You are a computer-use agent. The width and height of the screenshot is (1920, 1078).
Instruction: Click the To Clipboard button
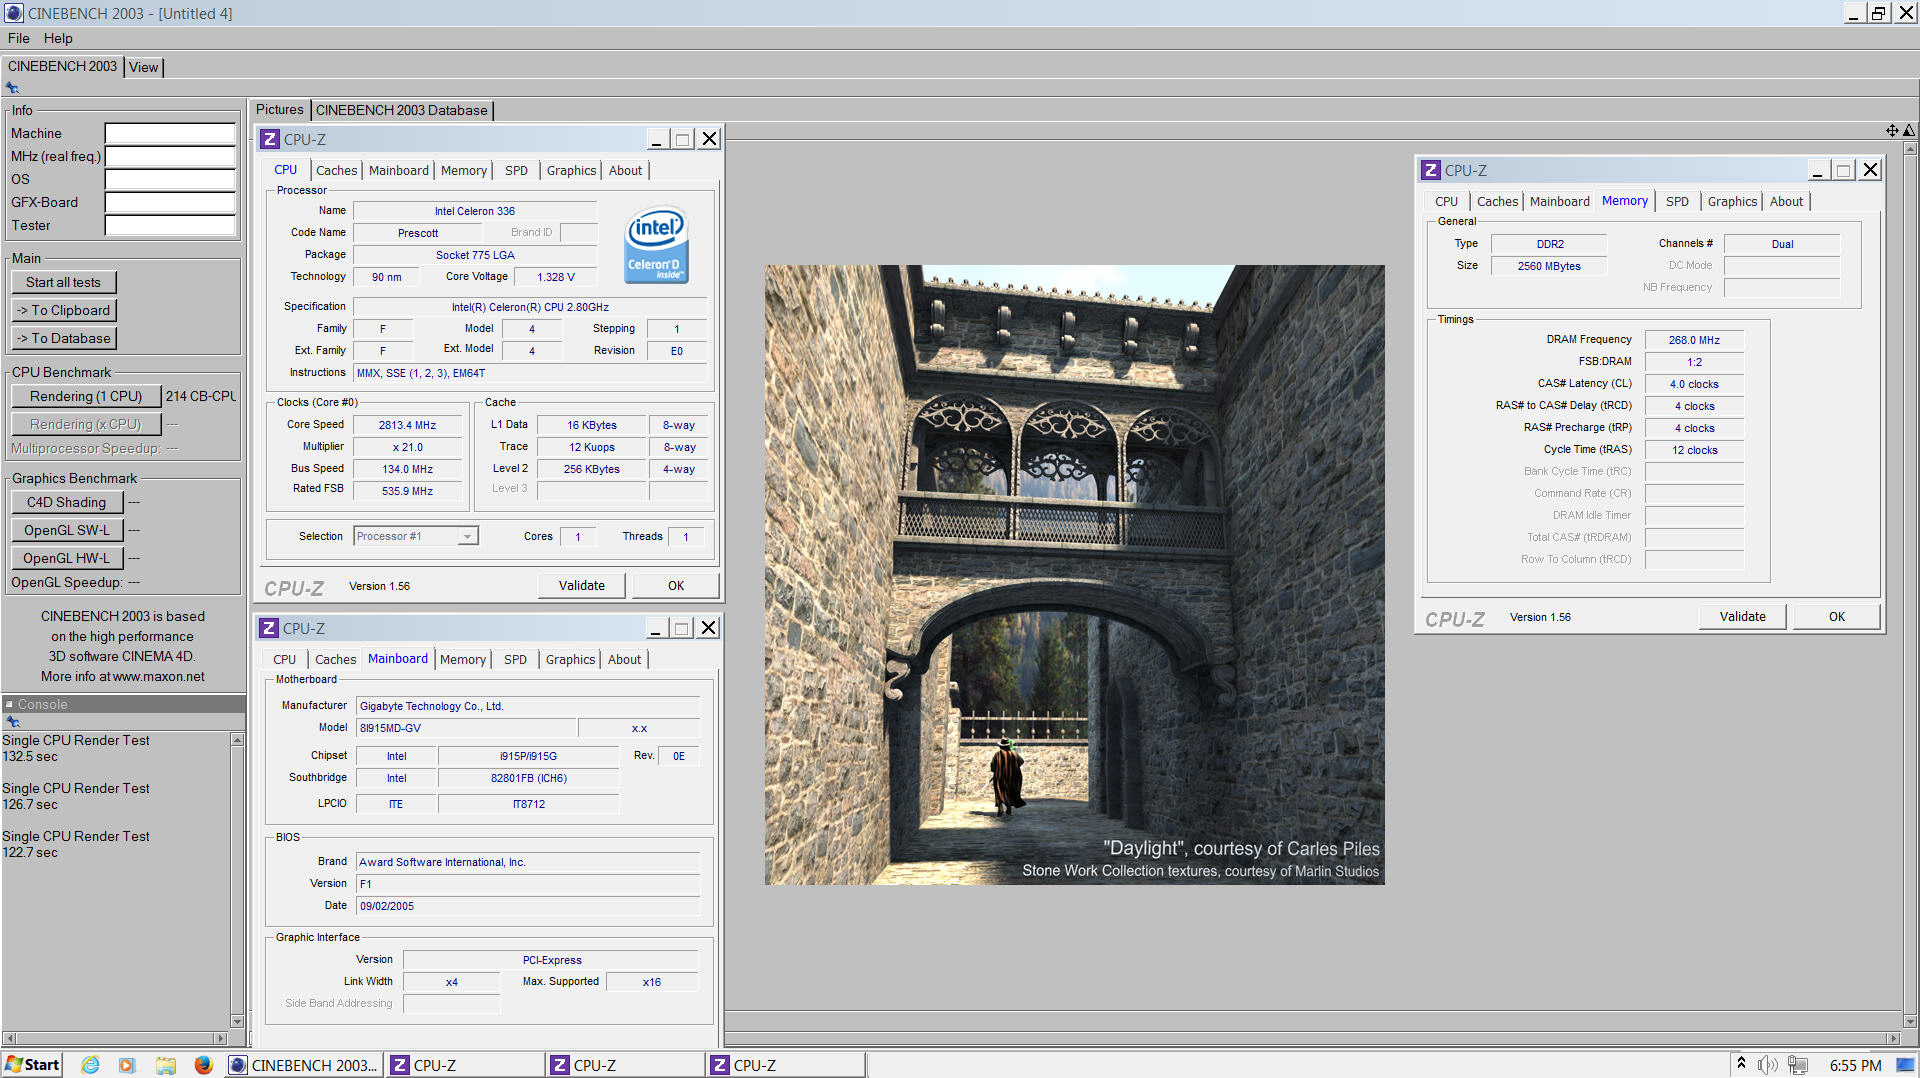(x=63, y=311)
